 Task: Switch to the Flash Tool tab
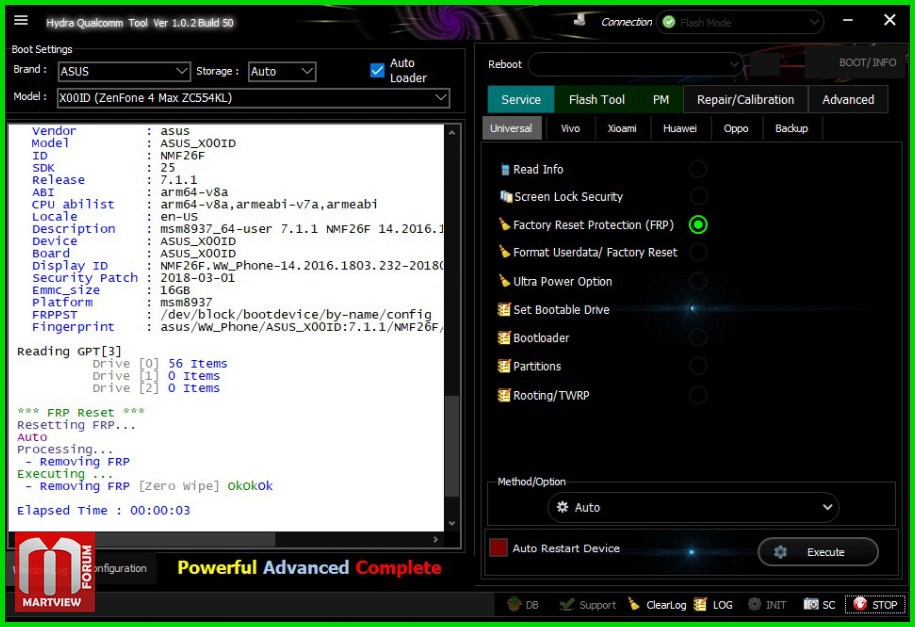[596, 99]
